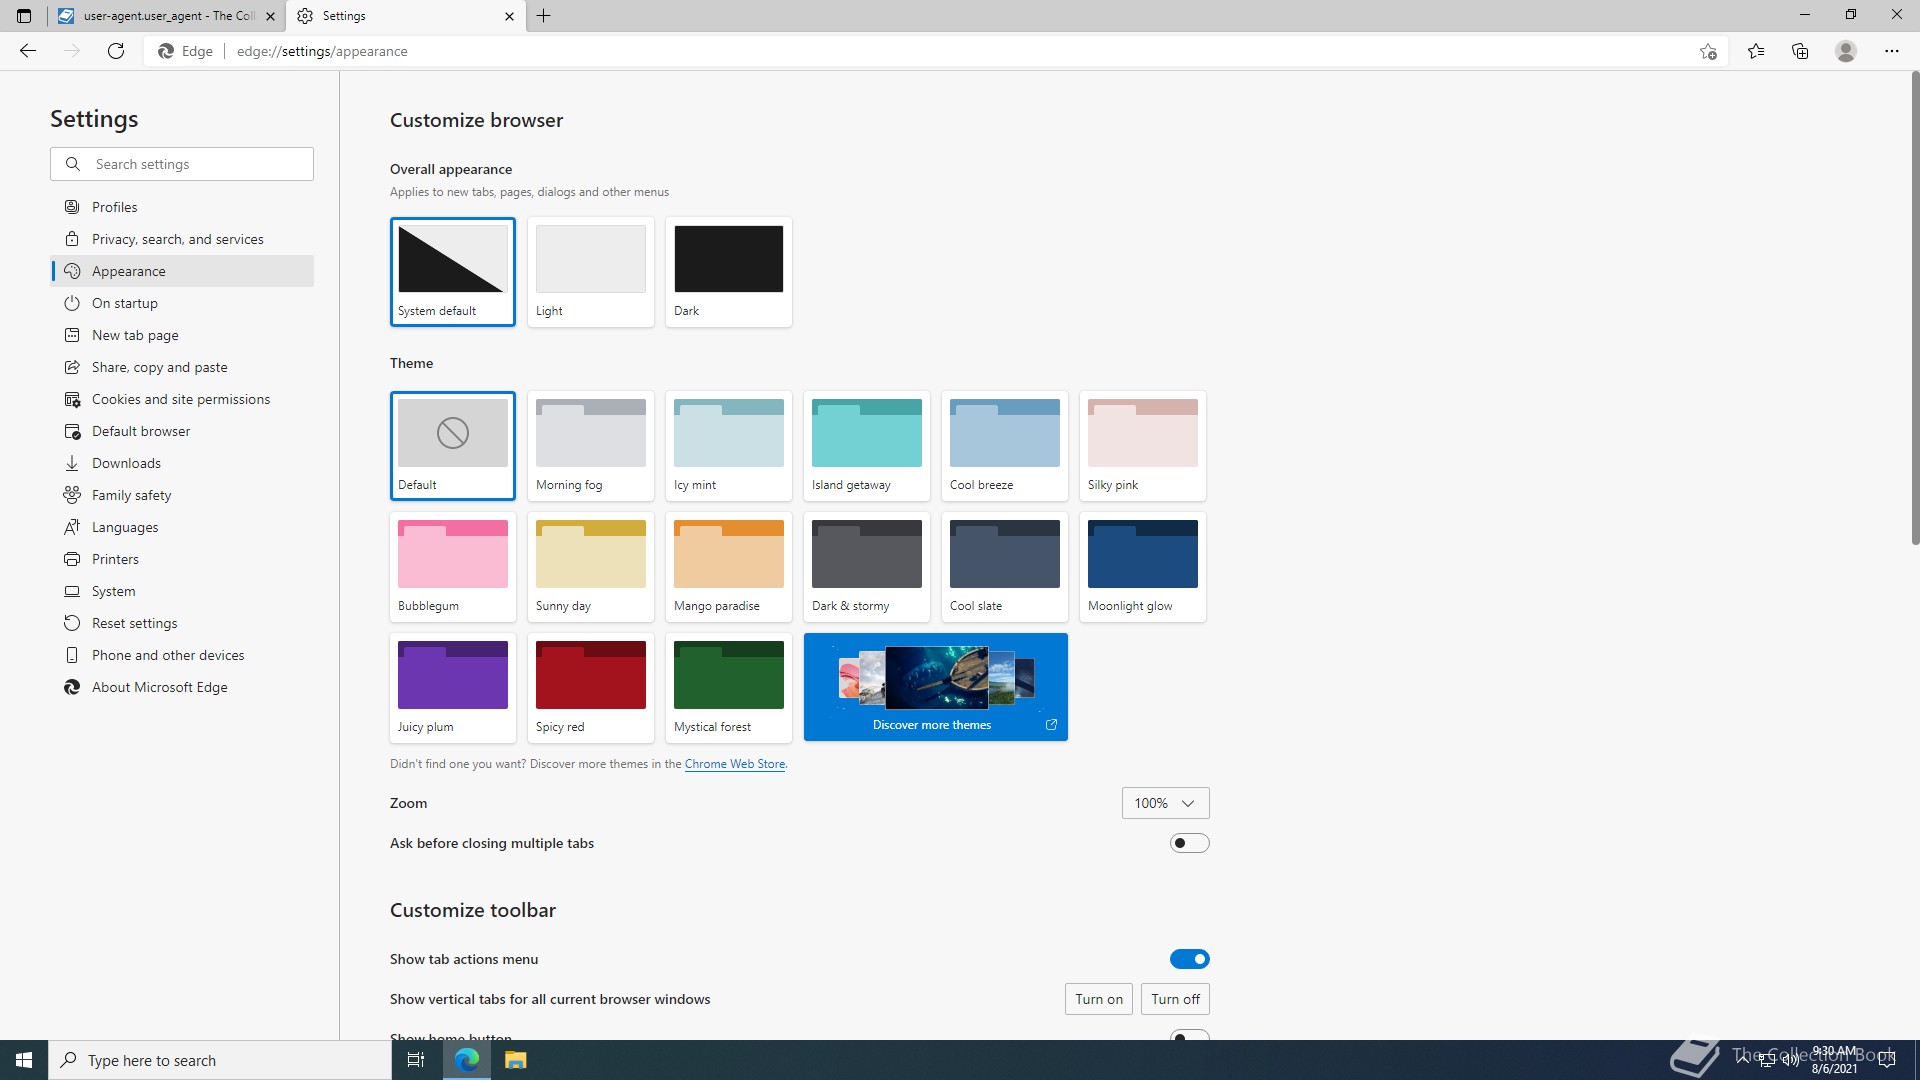
Task: Enable Ask before closing multiple tabs
Action: coord(1189,843)
